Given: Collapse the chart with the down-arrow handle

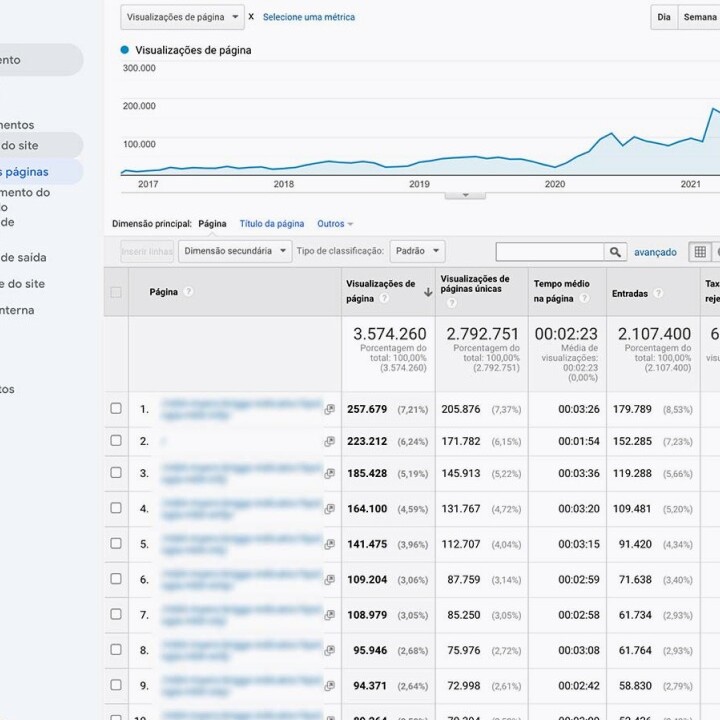Looking at the screenshot, I should click(465, 195).
